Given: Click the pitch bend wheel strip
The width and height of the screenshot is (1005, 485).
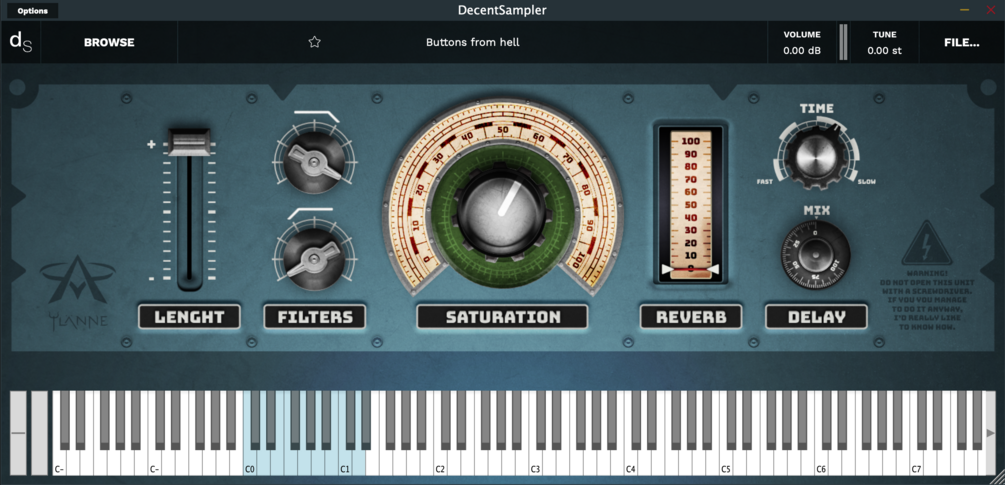Looking at the screenshot, I should (18, 433).
